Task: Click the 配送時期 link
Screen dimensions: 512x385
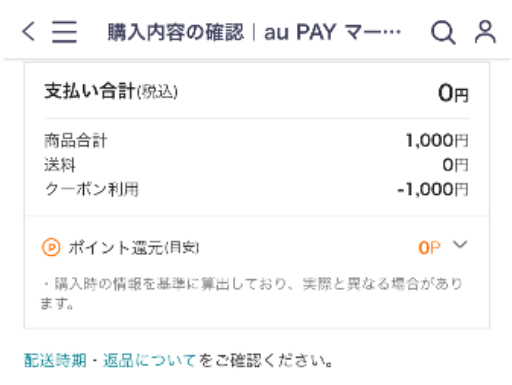Action: [55, 360]
